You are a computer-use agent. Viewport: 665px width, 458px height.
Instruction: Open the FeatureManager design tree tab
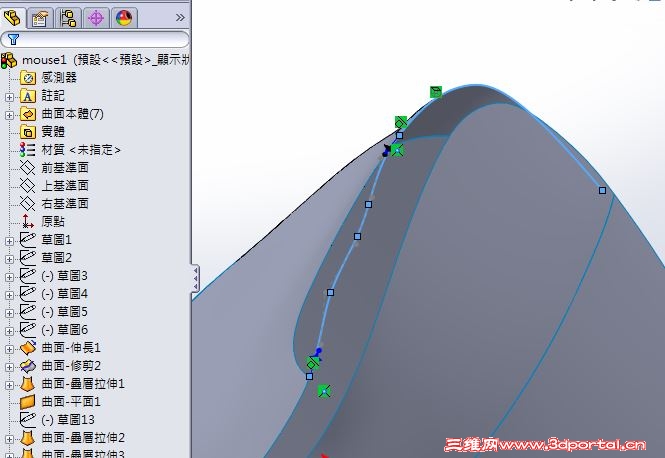click(x=13, y=18)
